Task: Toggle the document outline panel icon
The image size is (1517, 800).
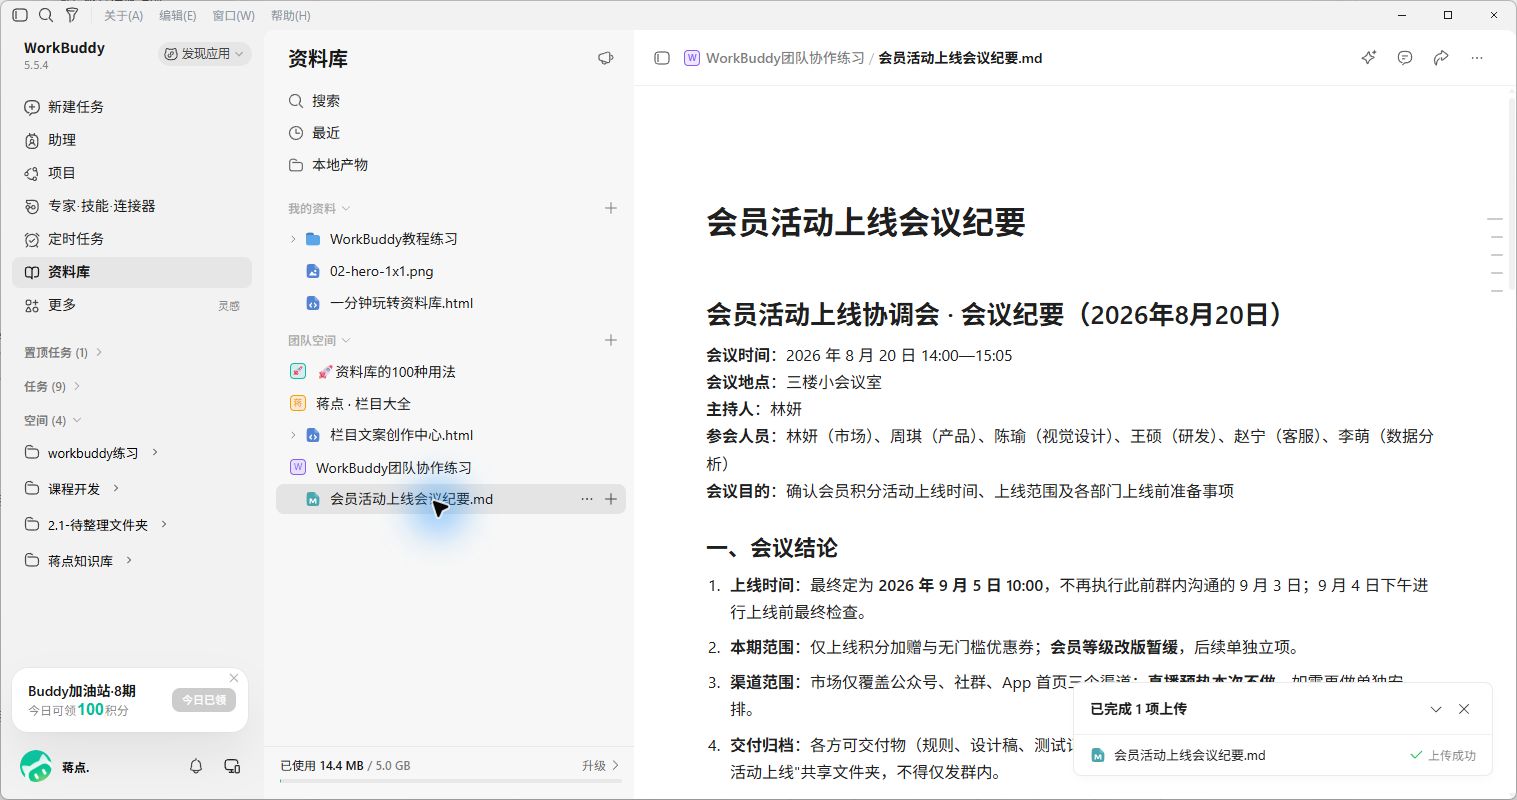Action: coord(662,58)
